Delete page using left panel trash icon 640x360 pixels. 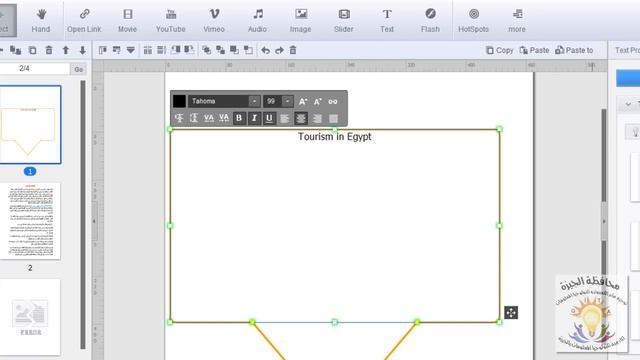(x=49, y=50)
